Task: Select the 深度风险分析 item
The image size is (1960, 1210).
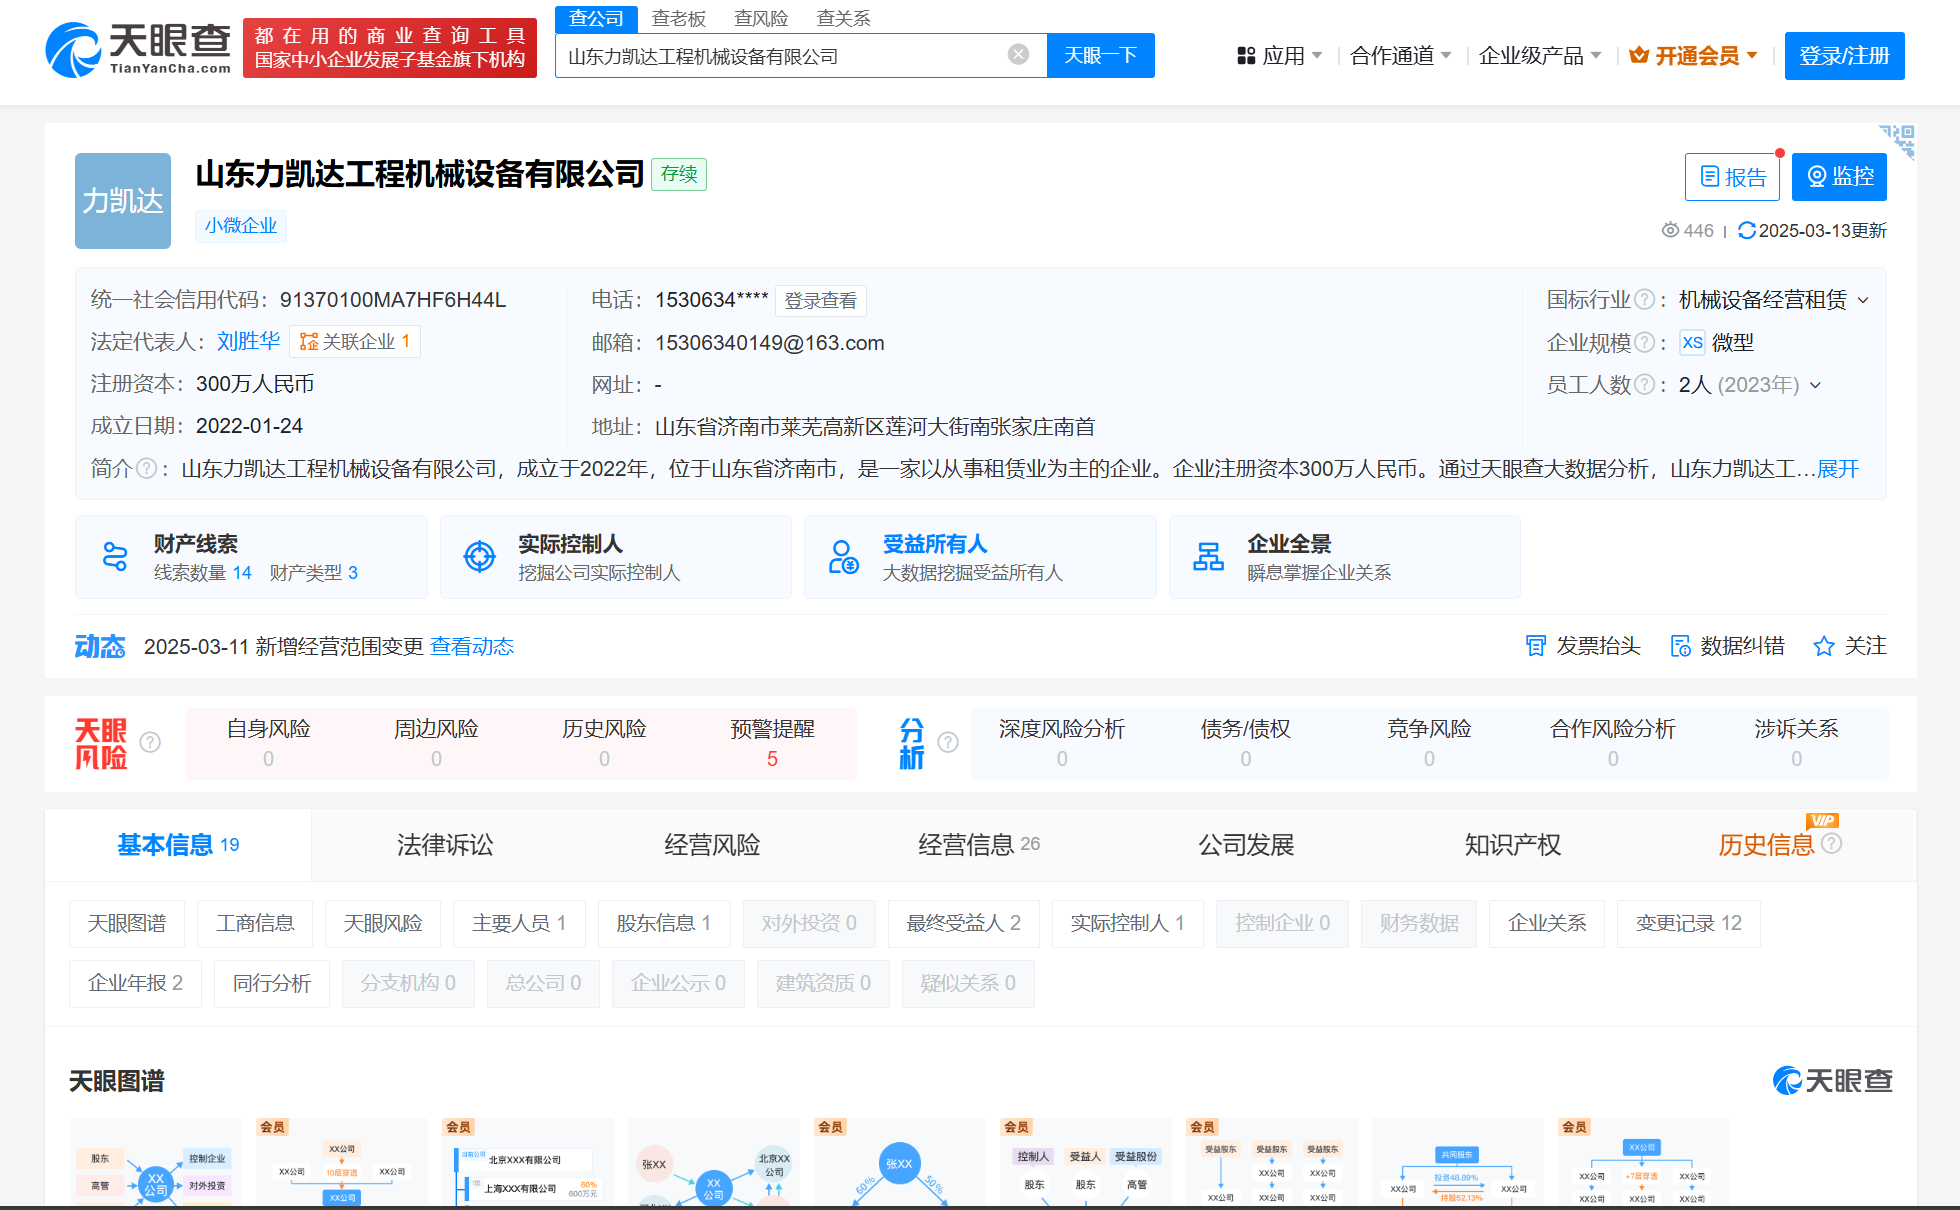Action: 1062,743
